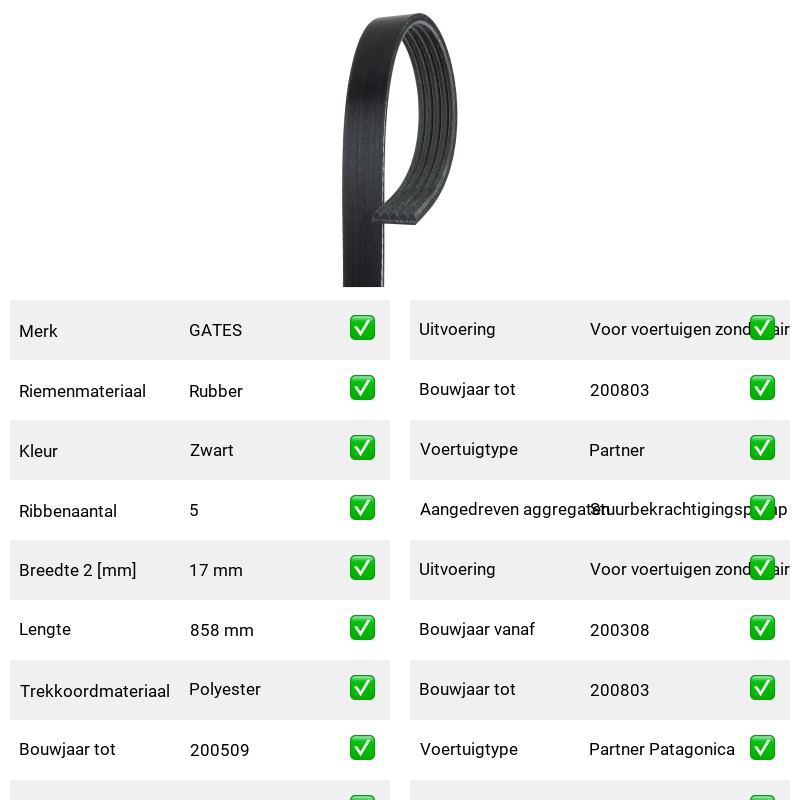Click the 858 mm length value

click(221, 630)
